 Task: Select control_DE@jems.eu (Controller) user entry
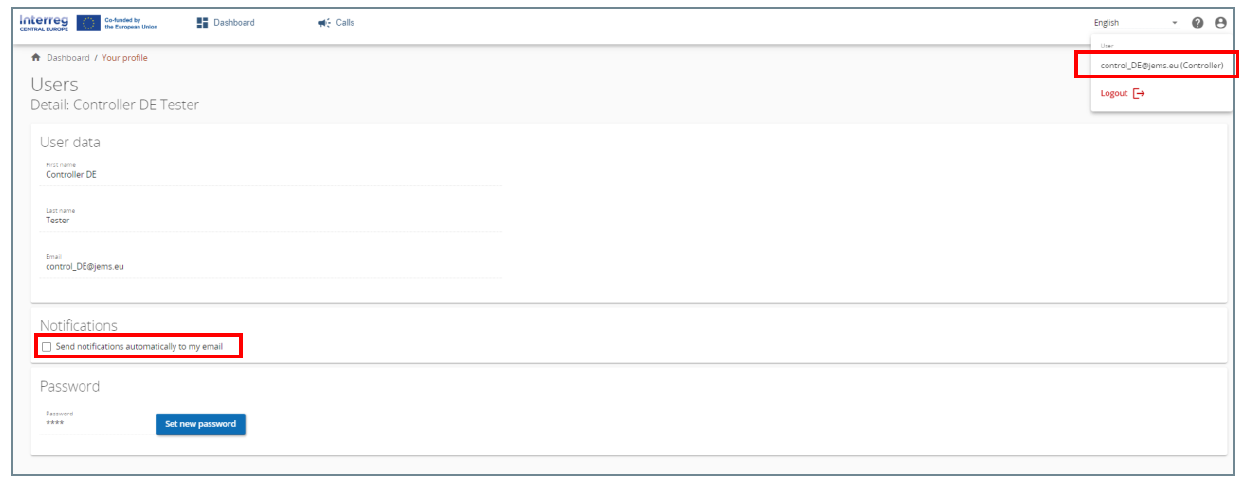pos(1161,65)
